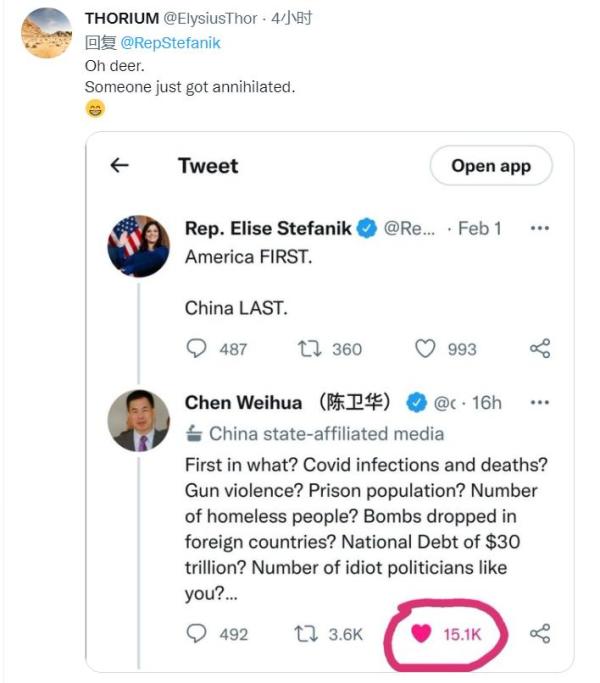
Task: Like Elise Stefanik's tweet with 993 likes
Action: click(426, 349)
